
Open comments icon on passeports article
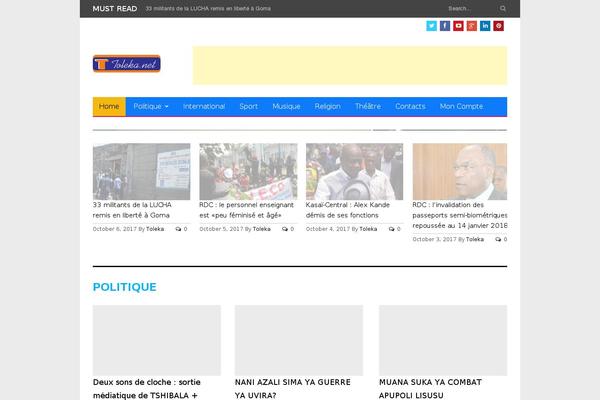click(x=498, y=239)
